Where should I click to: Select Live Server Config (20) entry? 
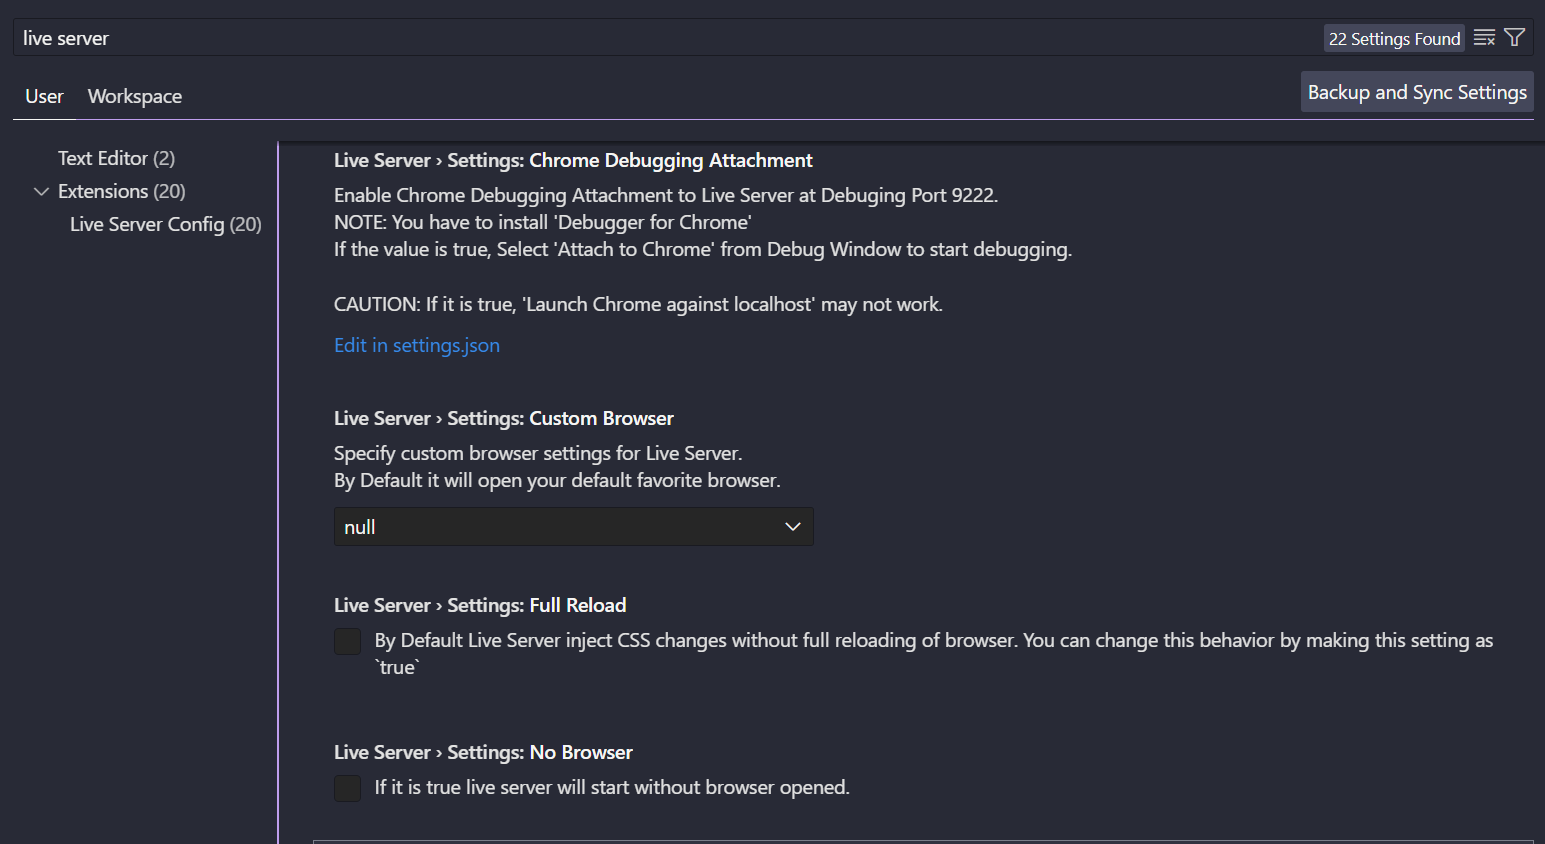click(166, 224)
